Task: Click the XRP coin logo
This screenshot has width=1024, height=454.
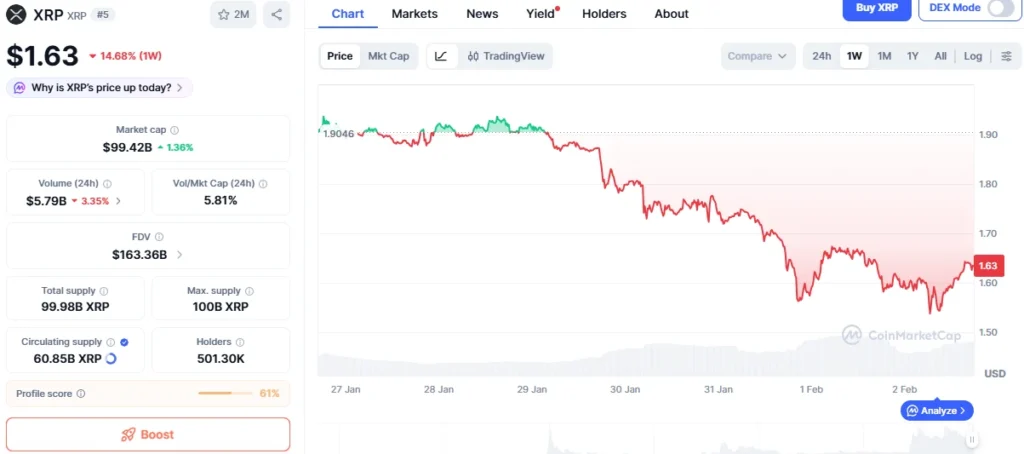Action: 16,14
